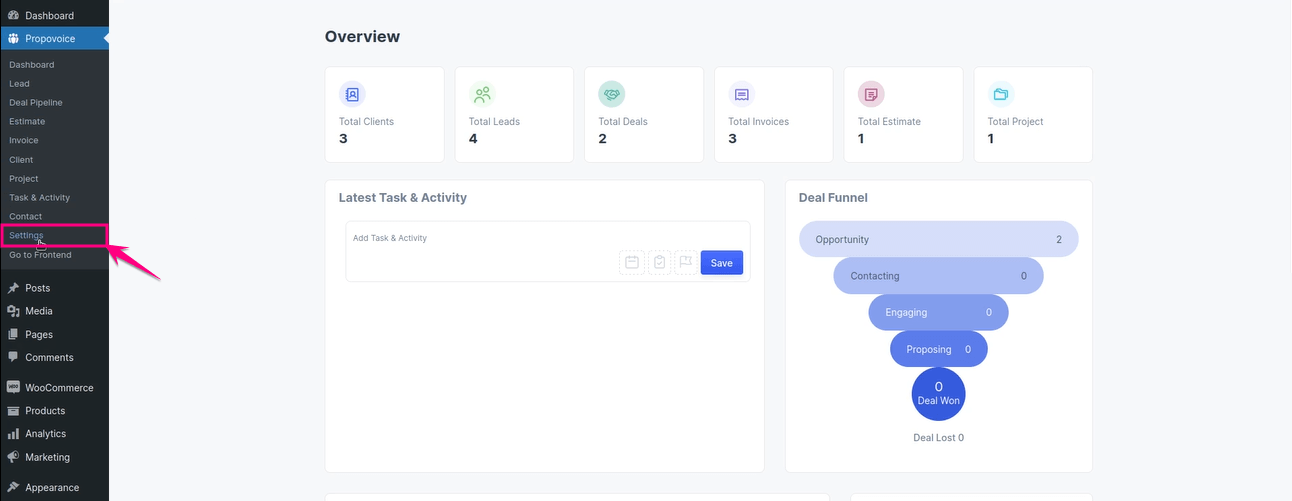
Task: Select the Proposing funnel stage
Action: click(x=939, y=349)
